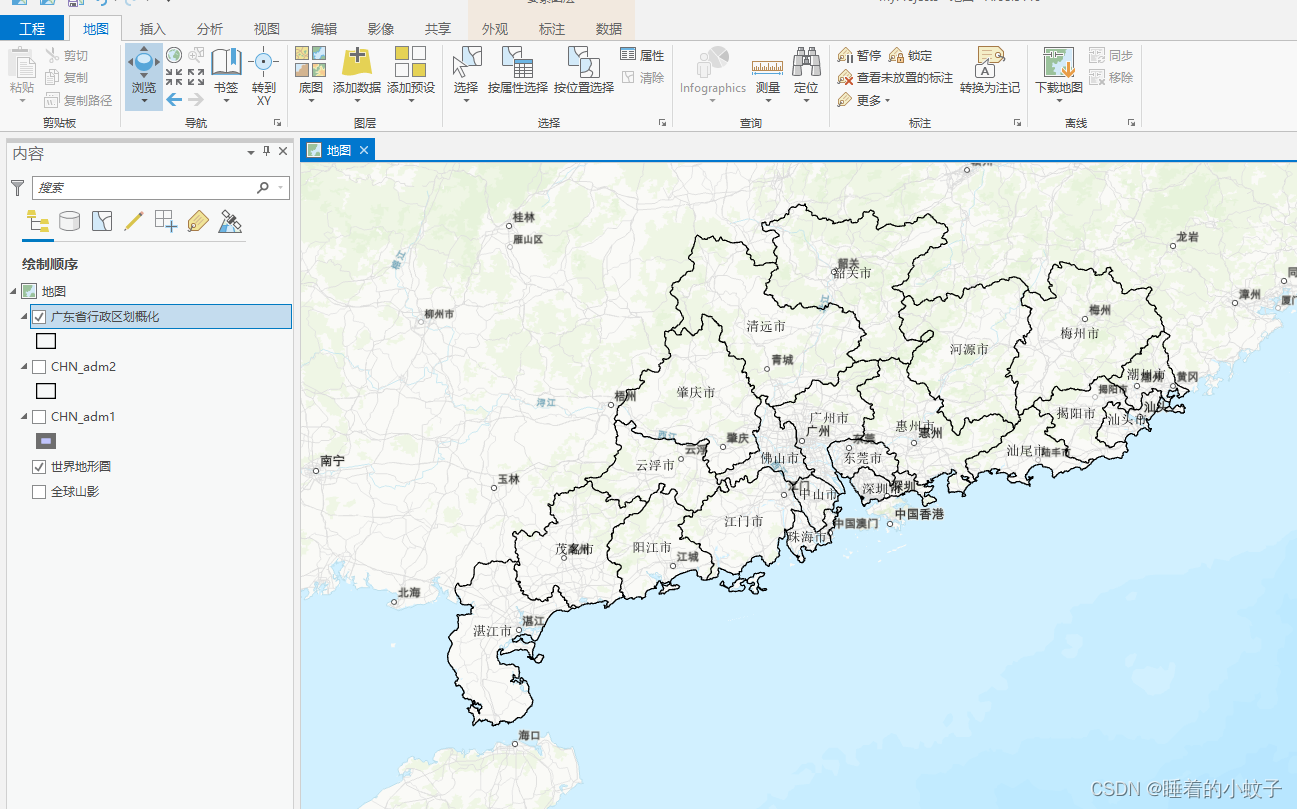Click the 添加预设 (Add Preset) icon
1297x809 pixels.
coord(410,62)
